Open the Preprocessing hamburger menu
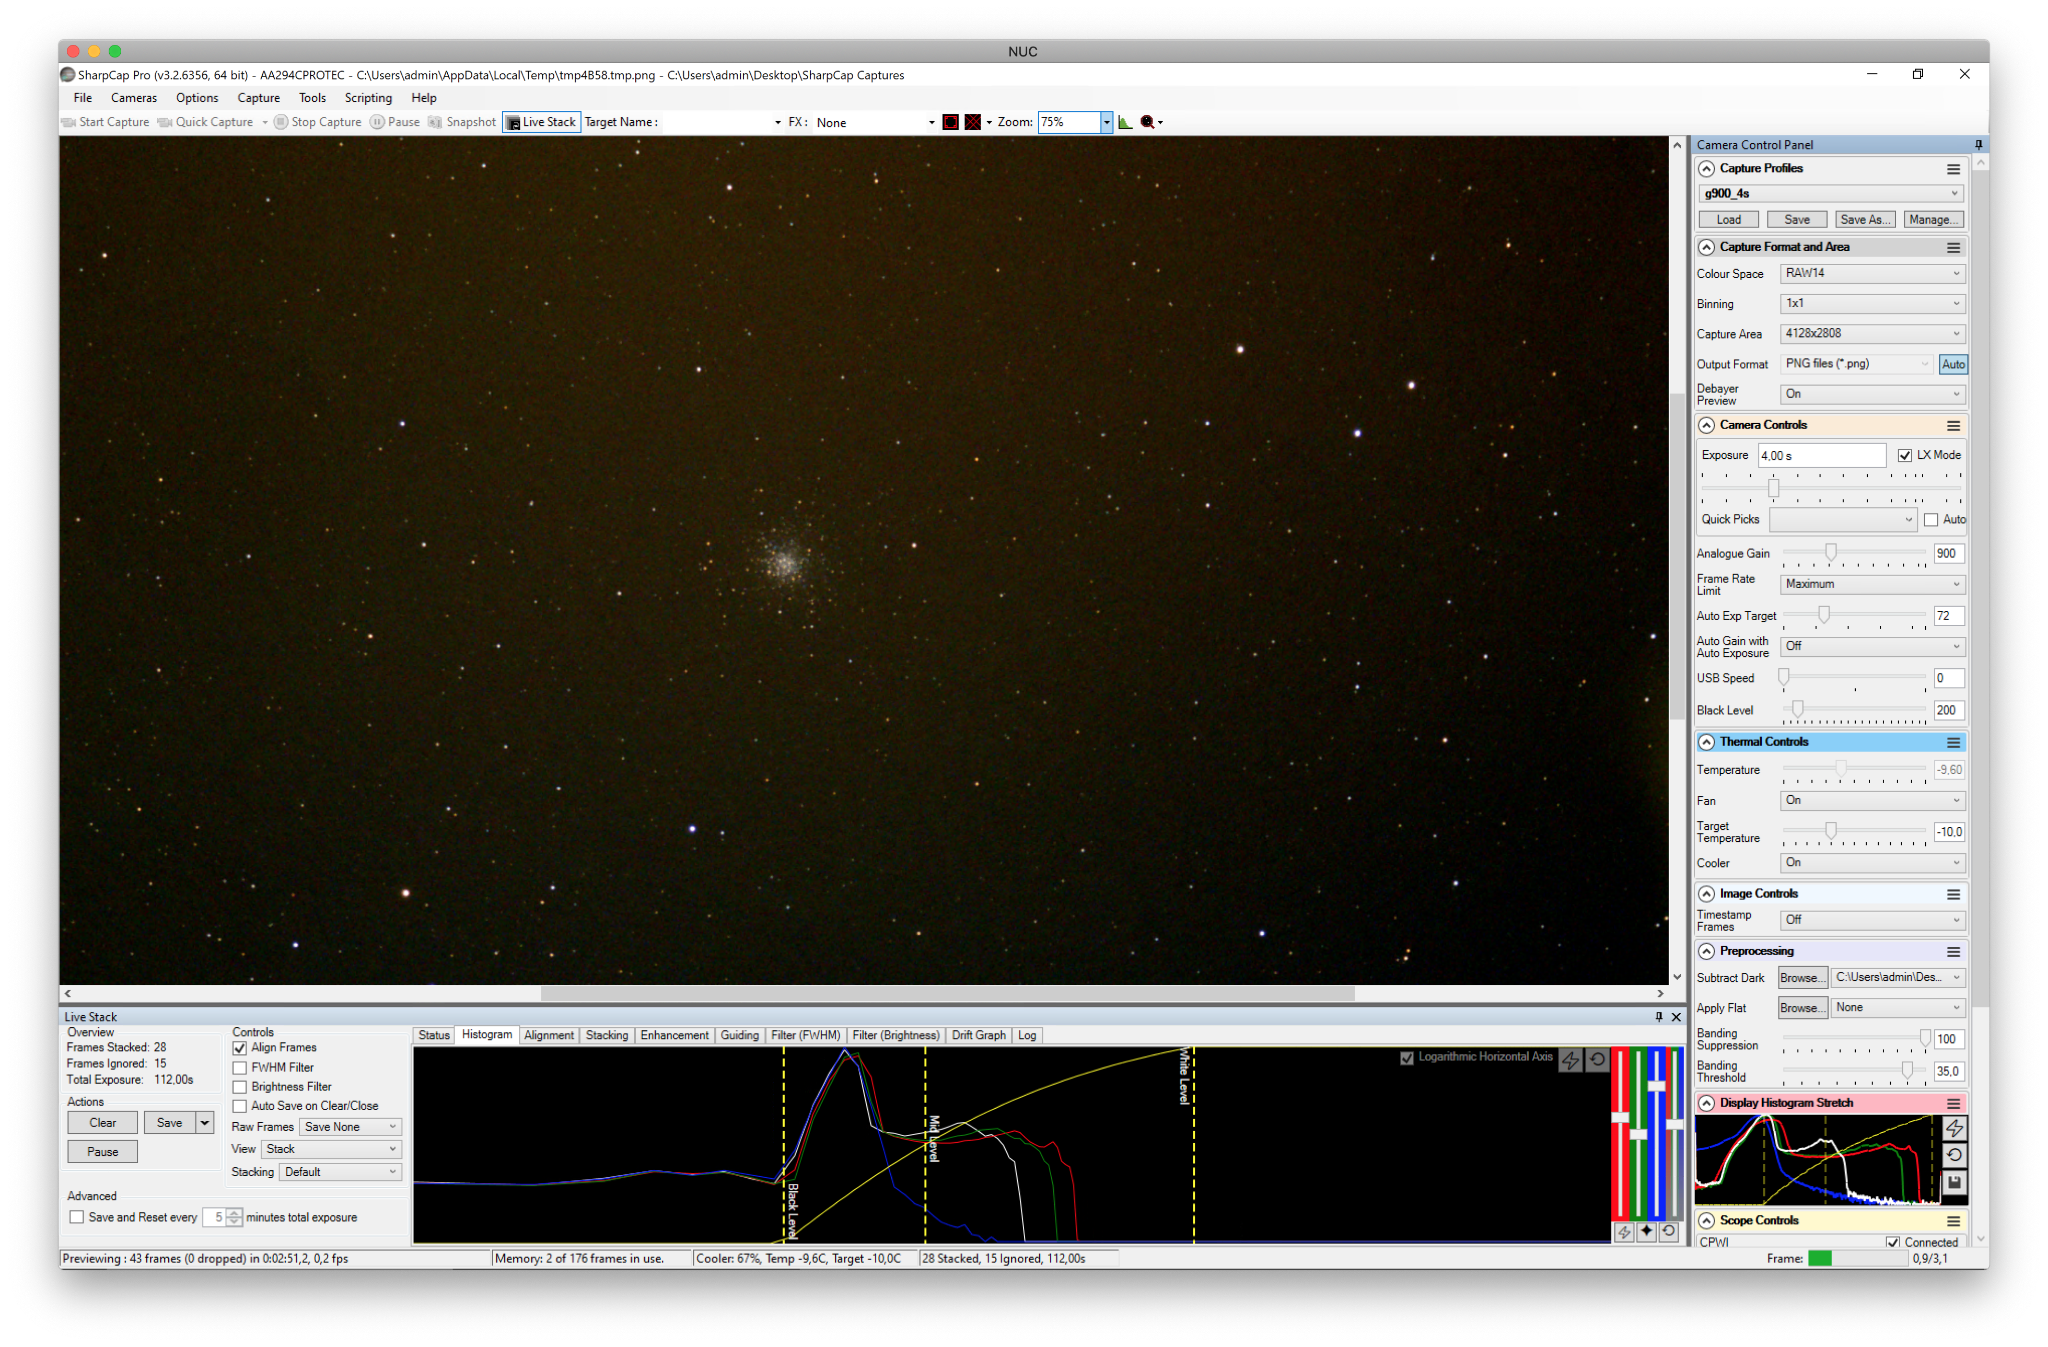 click(1953, 951)
